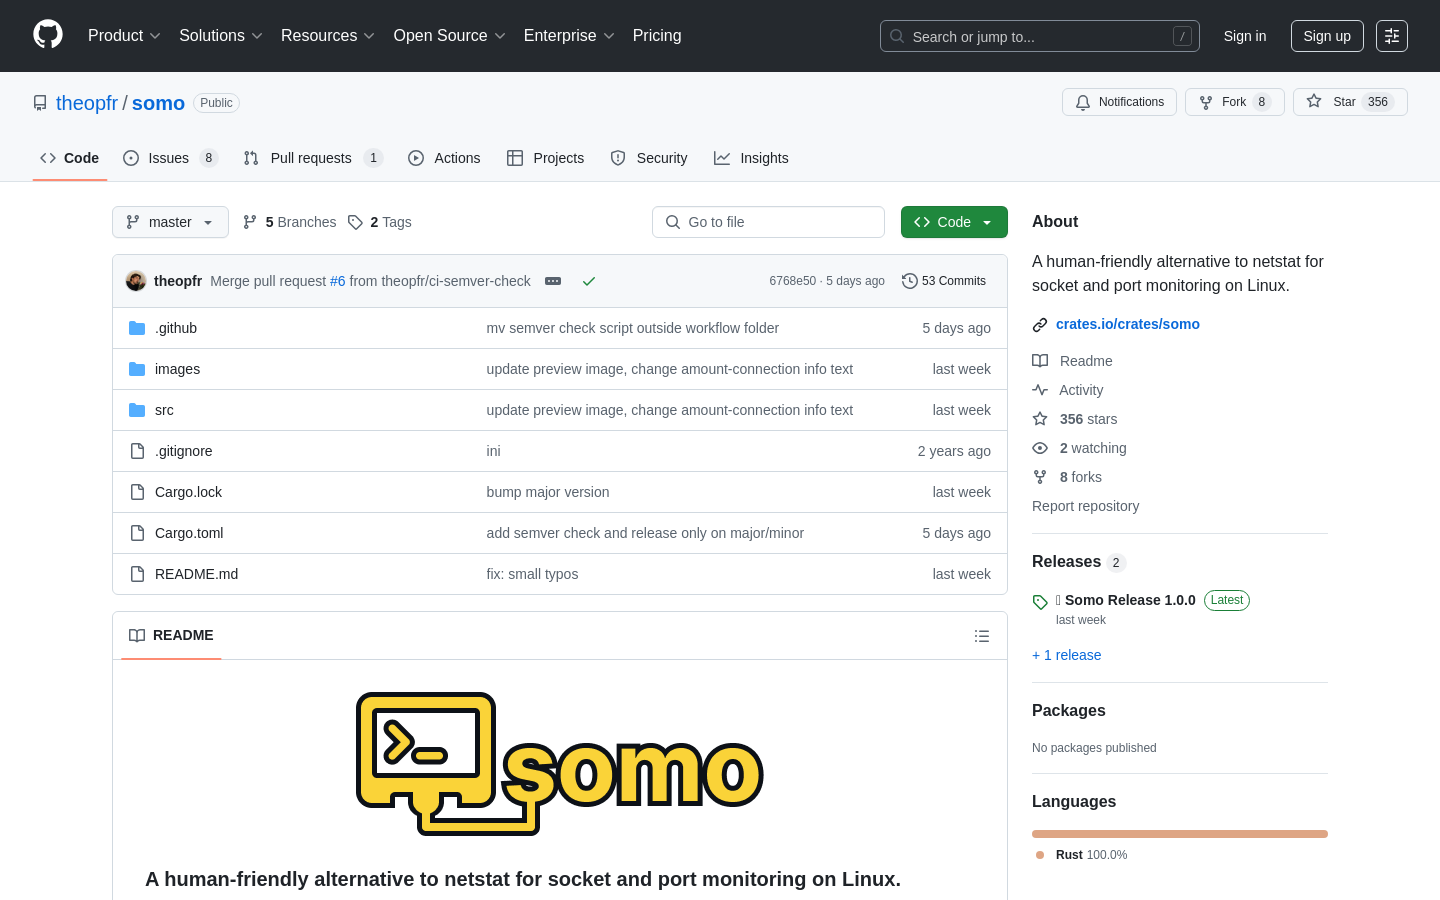Open the Releases heading link

[1079, 562]
